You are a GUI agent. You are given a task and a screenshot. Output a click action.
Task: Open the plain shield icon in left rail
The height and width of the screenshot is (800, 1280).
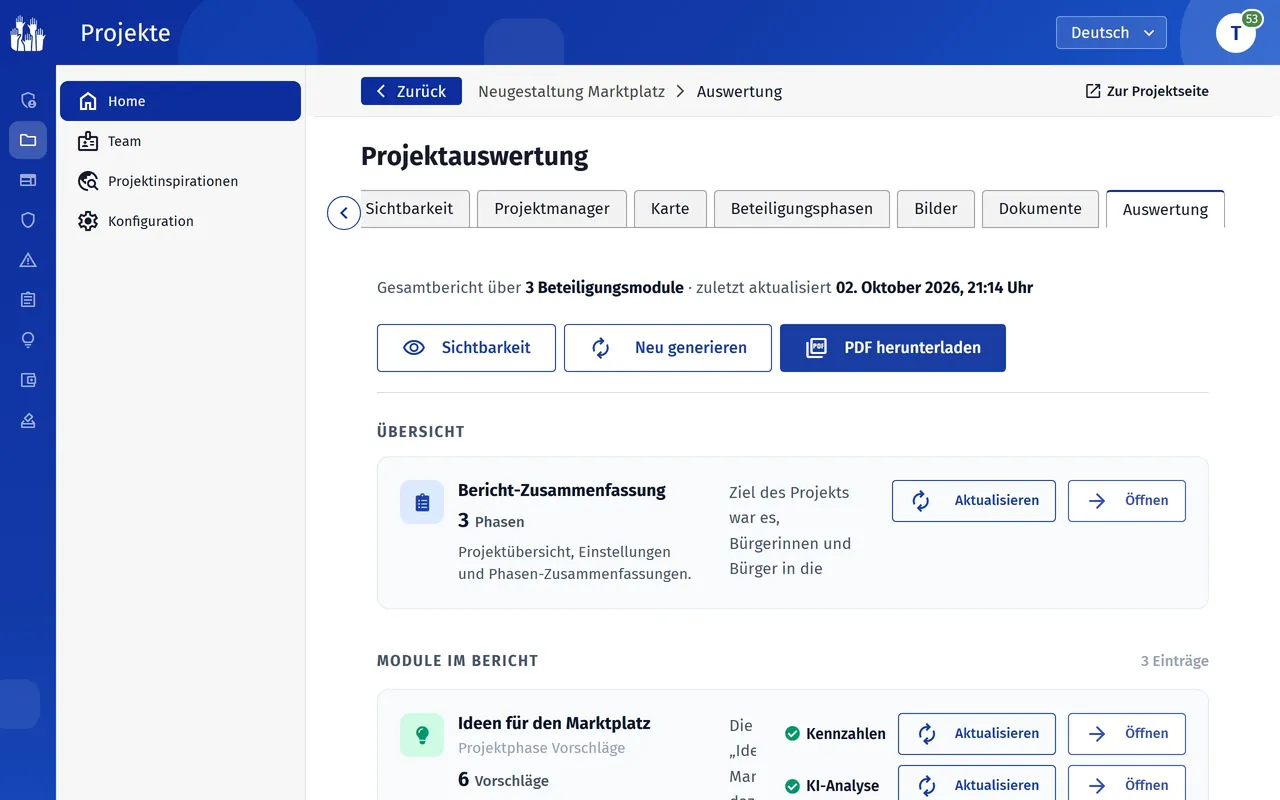28,220
